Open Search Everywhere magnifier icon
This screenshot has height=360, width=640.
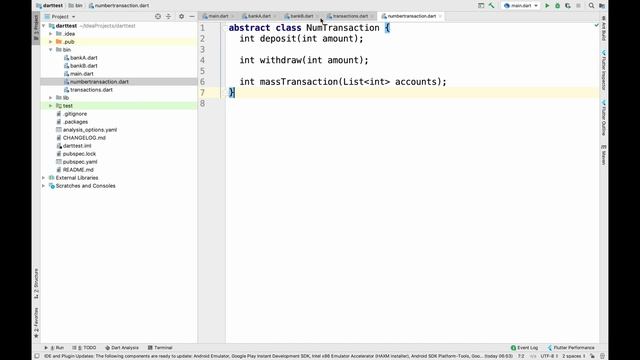coord(591,6)
